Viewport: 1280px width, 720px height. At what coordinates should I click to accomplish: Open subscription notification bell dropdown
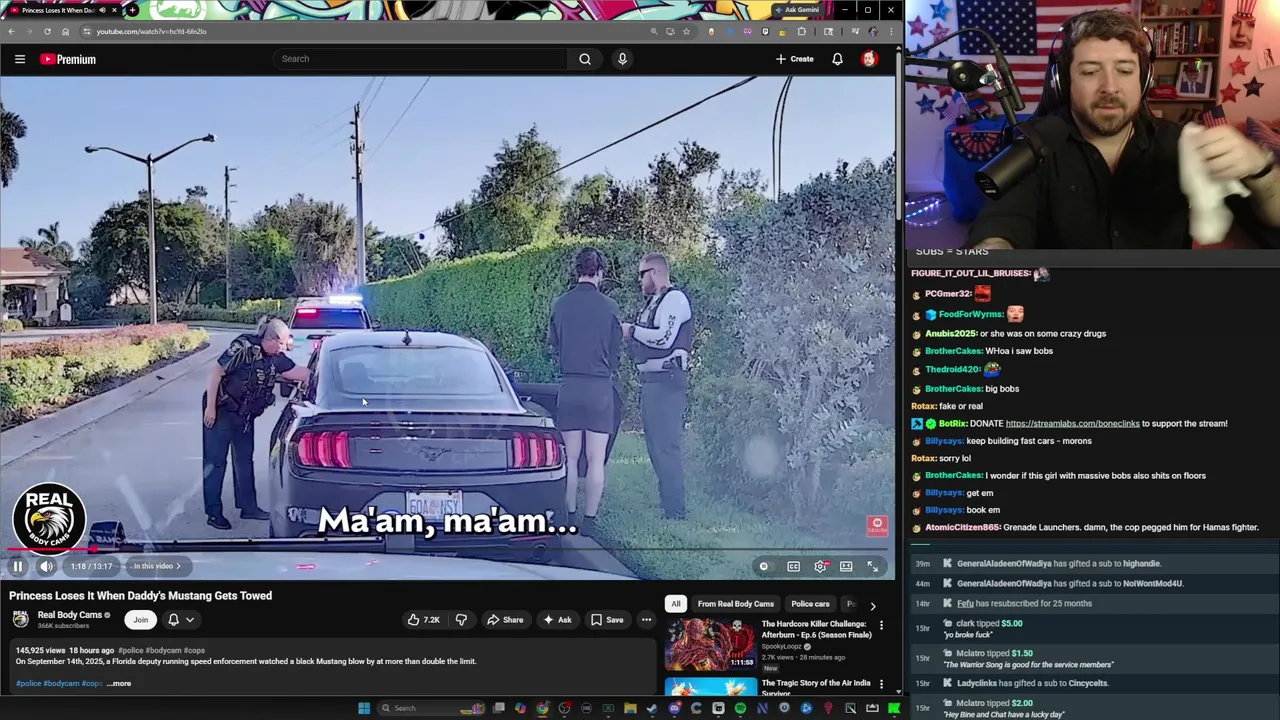pyautogui.click(x=180, y=620)
